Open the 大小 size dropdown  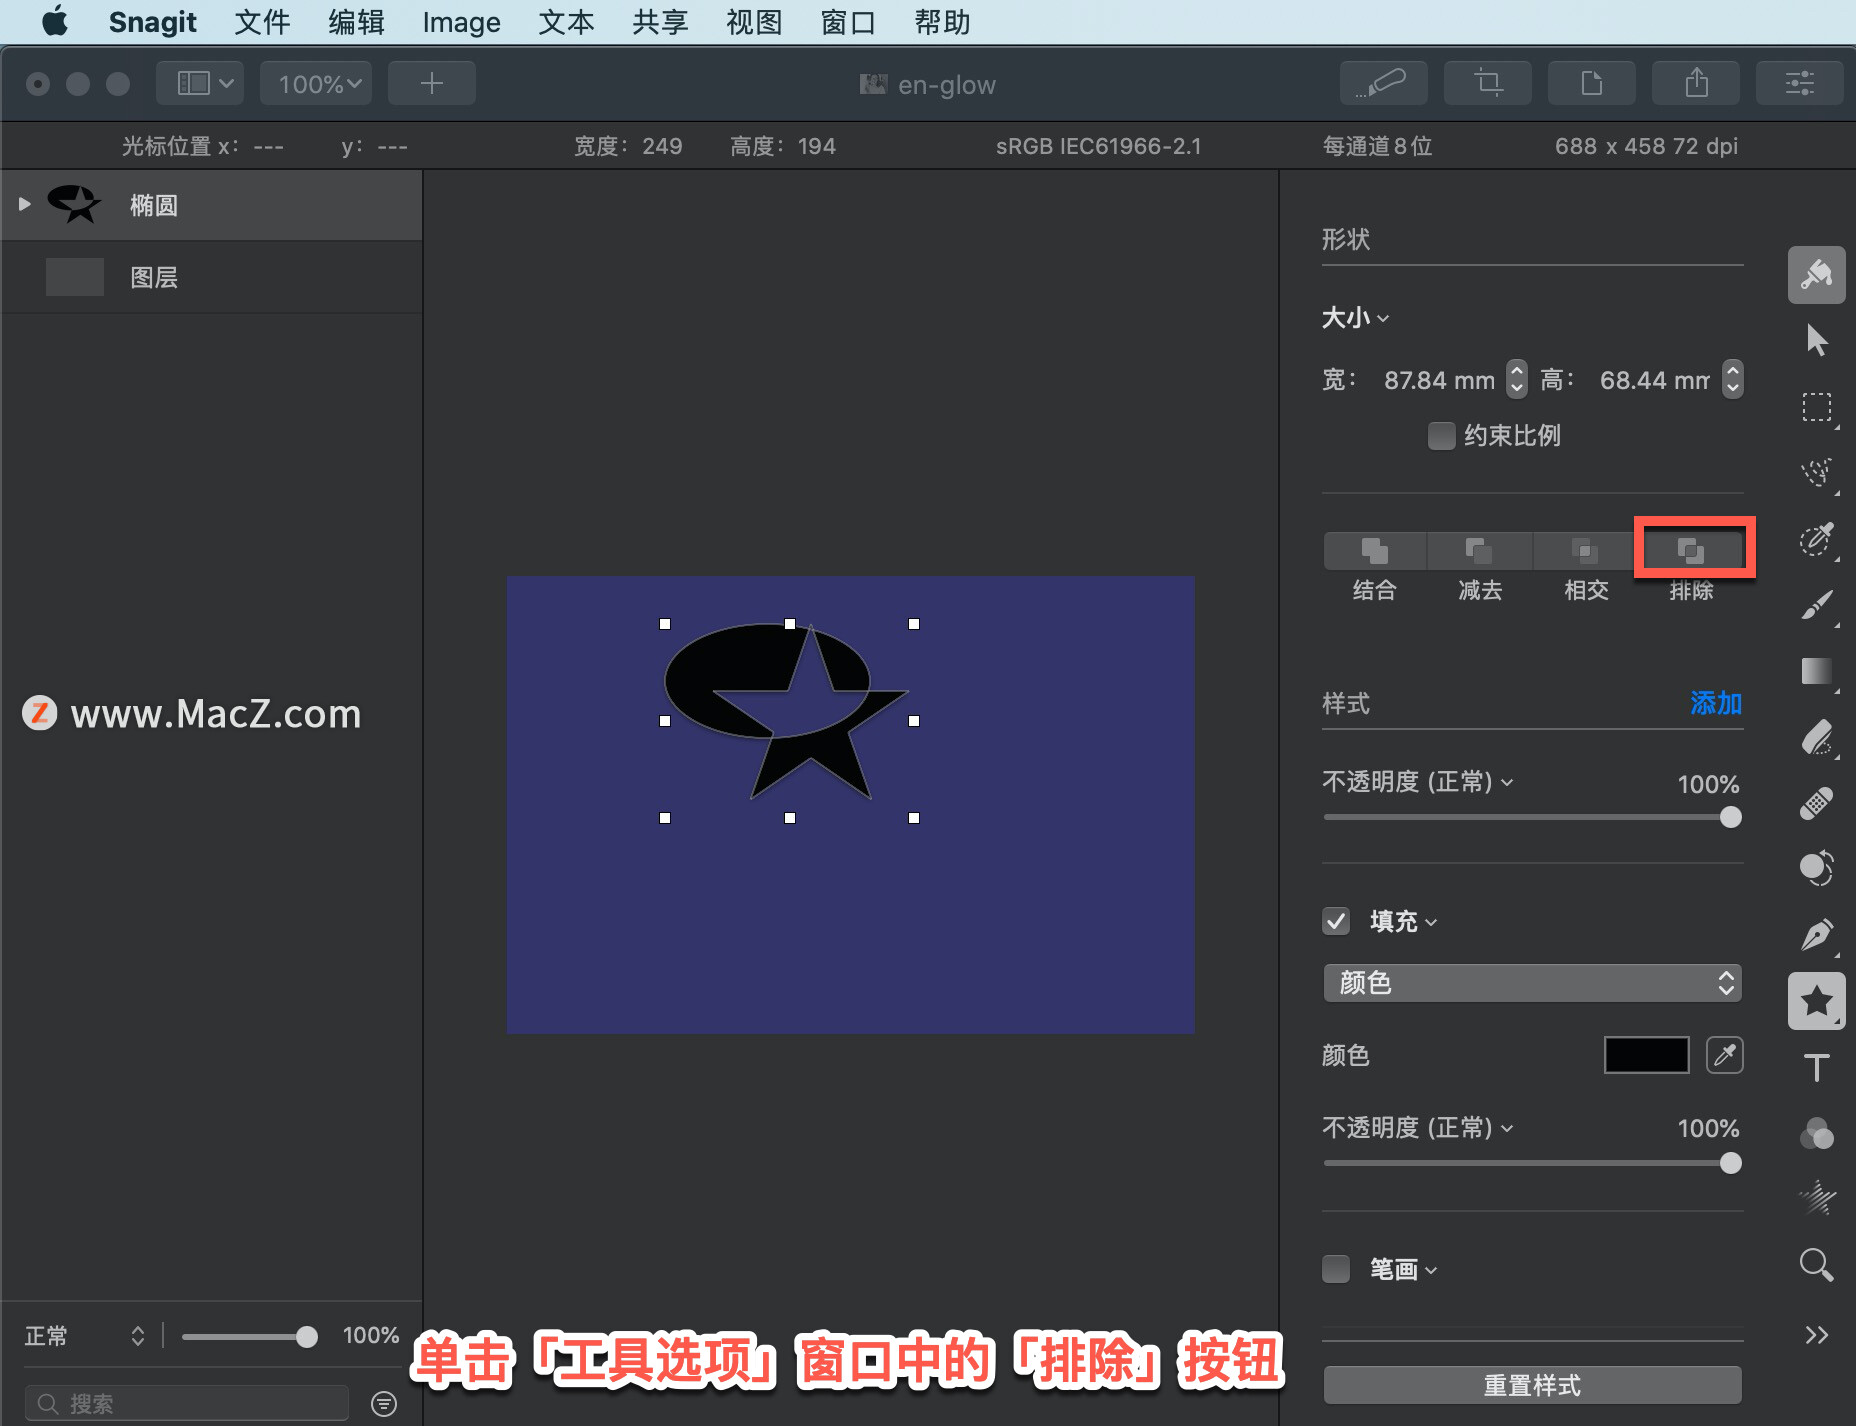tap(1355, 318)
